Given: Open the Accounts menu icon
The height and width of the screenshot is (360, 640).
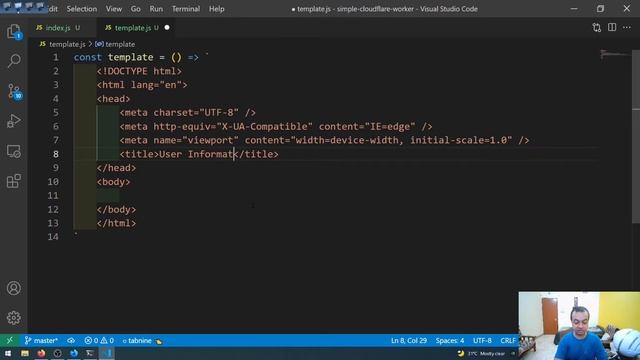Looking at the screenshot, I should (14, 288).
